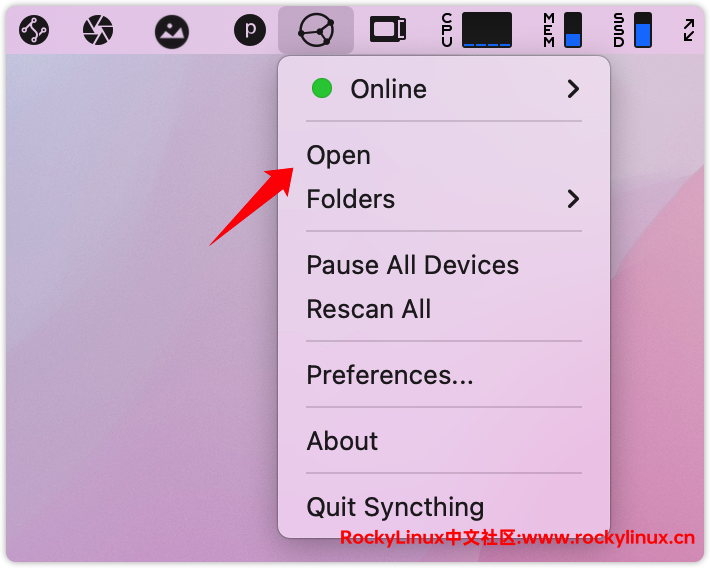Click the Syncthing menu bar icon
The width and height of the screenshot is (710, 568).
tap(316, 30)
